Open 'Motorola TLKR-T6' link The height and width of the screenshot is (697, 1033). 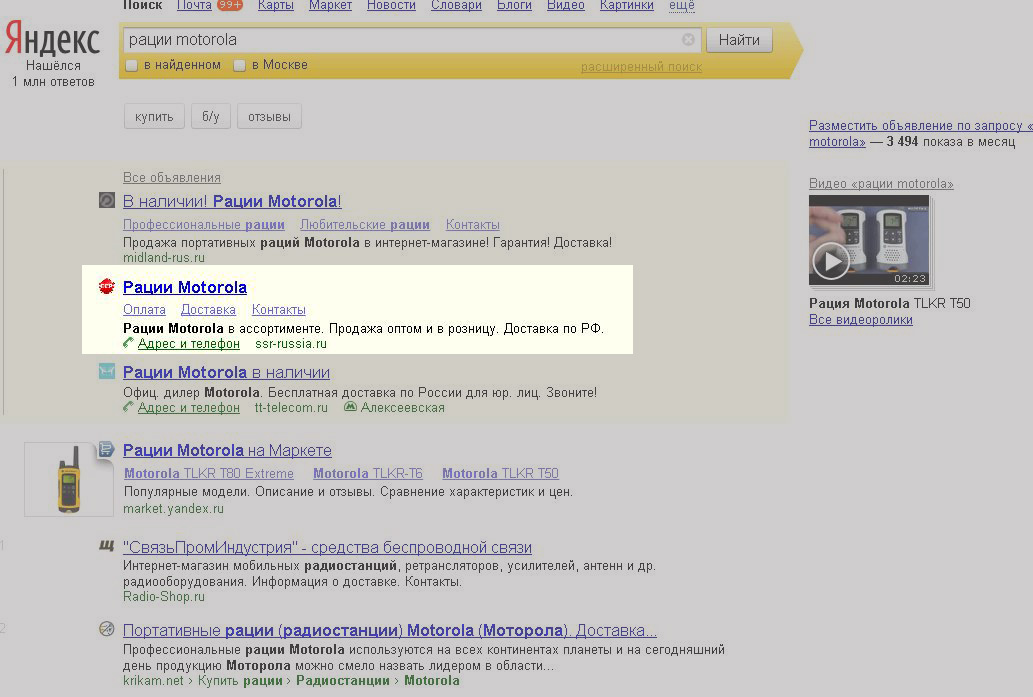(x=368, y=473)
